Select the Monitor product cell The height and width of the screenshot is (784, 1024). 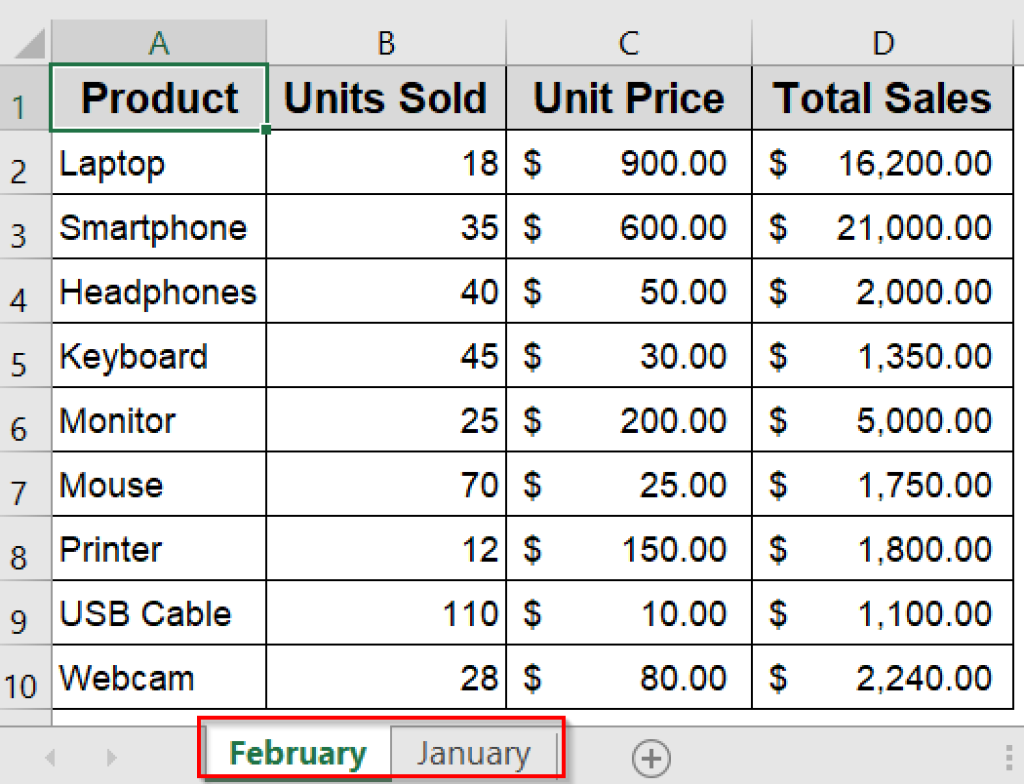[x=157, y=420]
